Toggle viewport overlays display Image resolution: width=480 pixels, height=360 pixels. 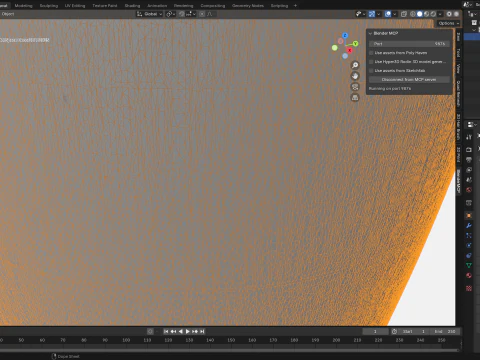pyautogui.click(x=388, y=14)
